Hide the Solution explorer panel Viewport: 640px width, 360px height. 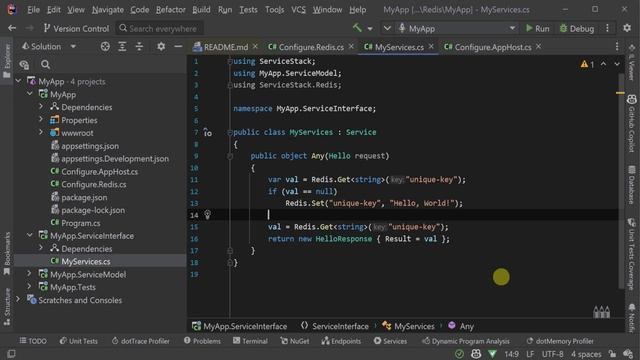[178, 47]
